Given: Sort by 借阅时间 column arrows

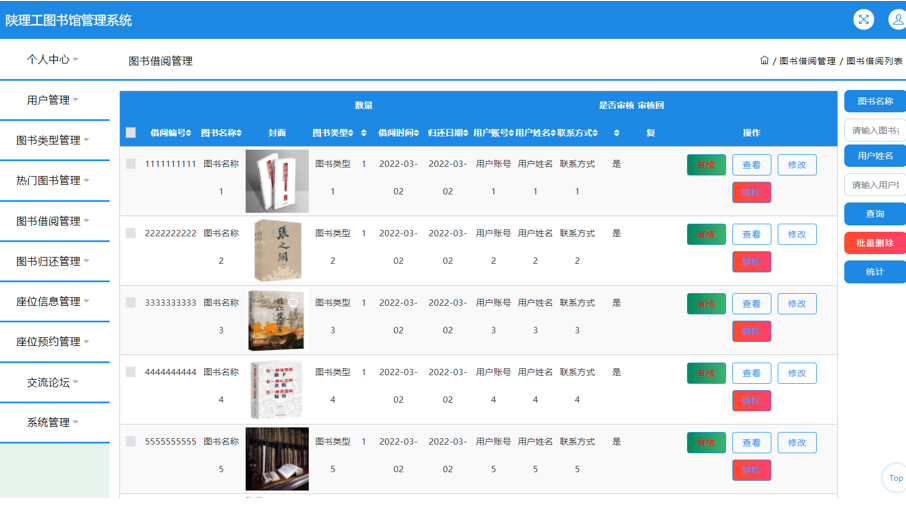Looking at the screenshot, I should [416, 133].
